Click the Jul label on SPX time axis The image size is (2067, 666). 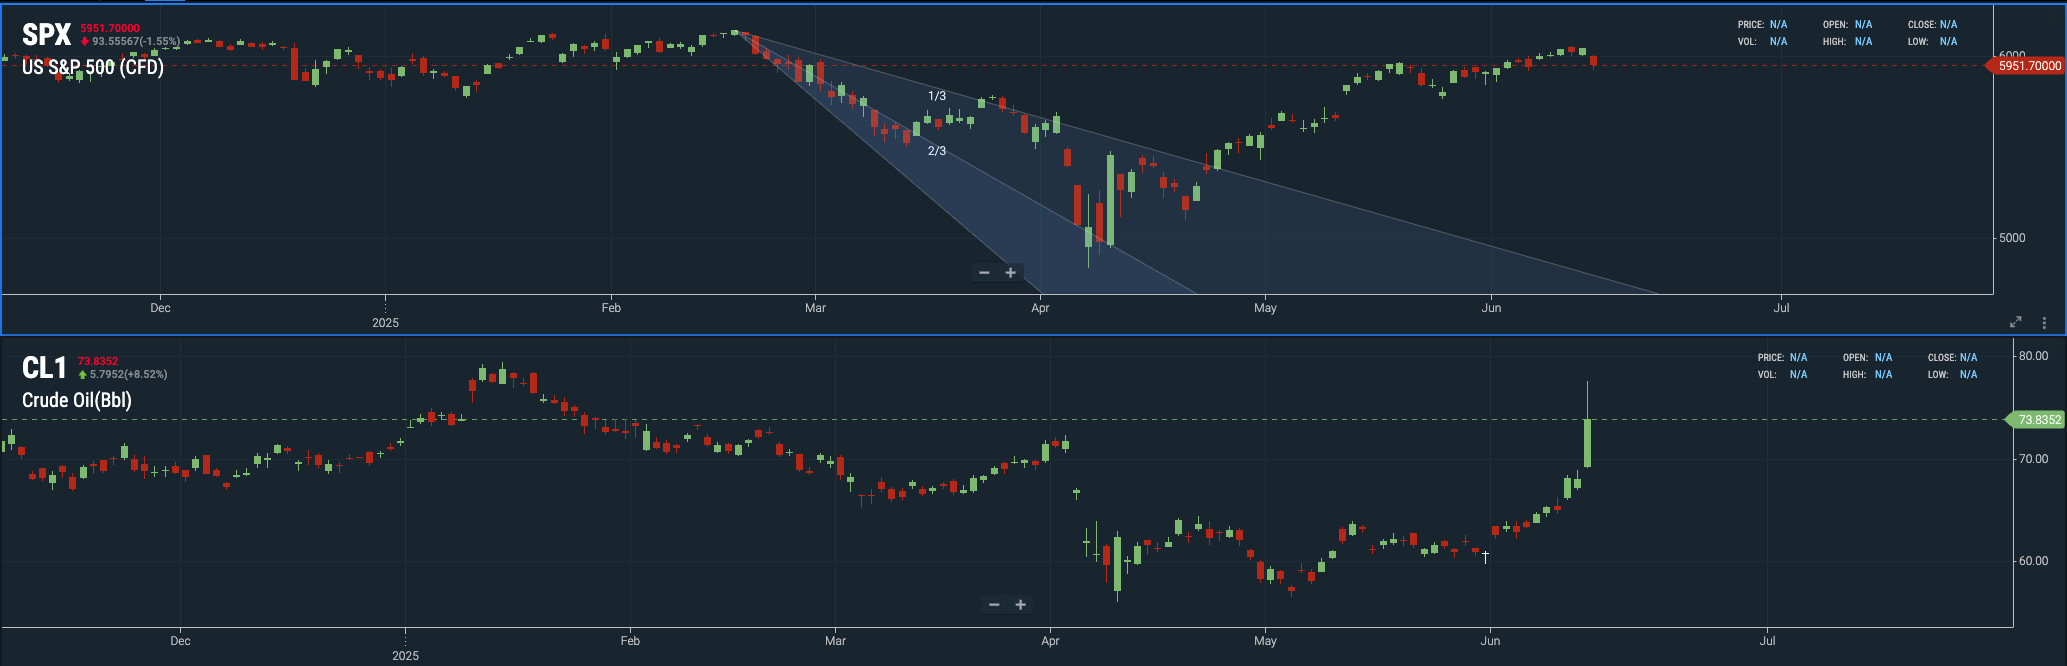[x=1781, y=308]
